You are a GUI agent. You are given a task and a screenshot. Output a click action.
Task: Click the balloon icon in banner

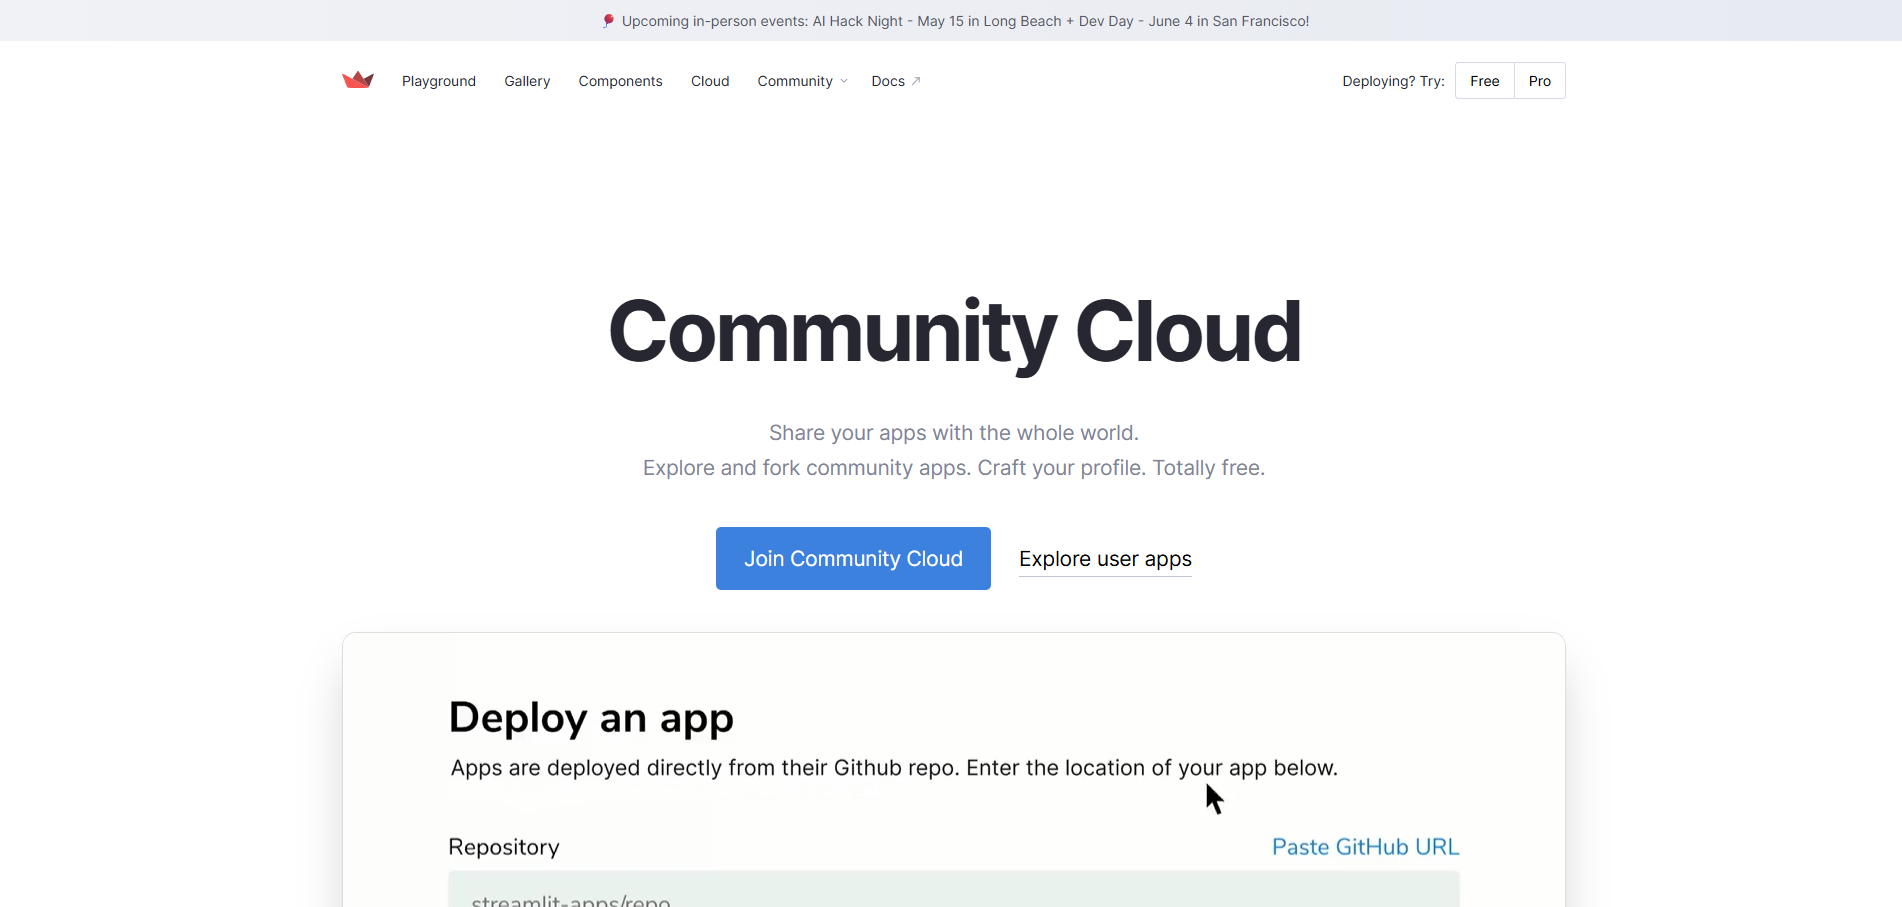pyautogui.click(x=607, y=21)
